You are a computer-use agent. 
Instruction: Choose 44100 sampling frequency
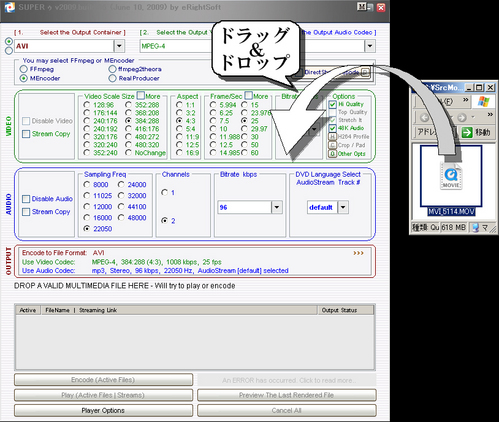(x=121, y=207)
